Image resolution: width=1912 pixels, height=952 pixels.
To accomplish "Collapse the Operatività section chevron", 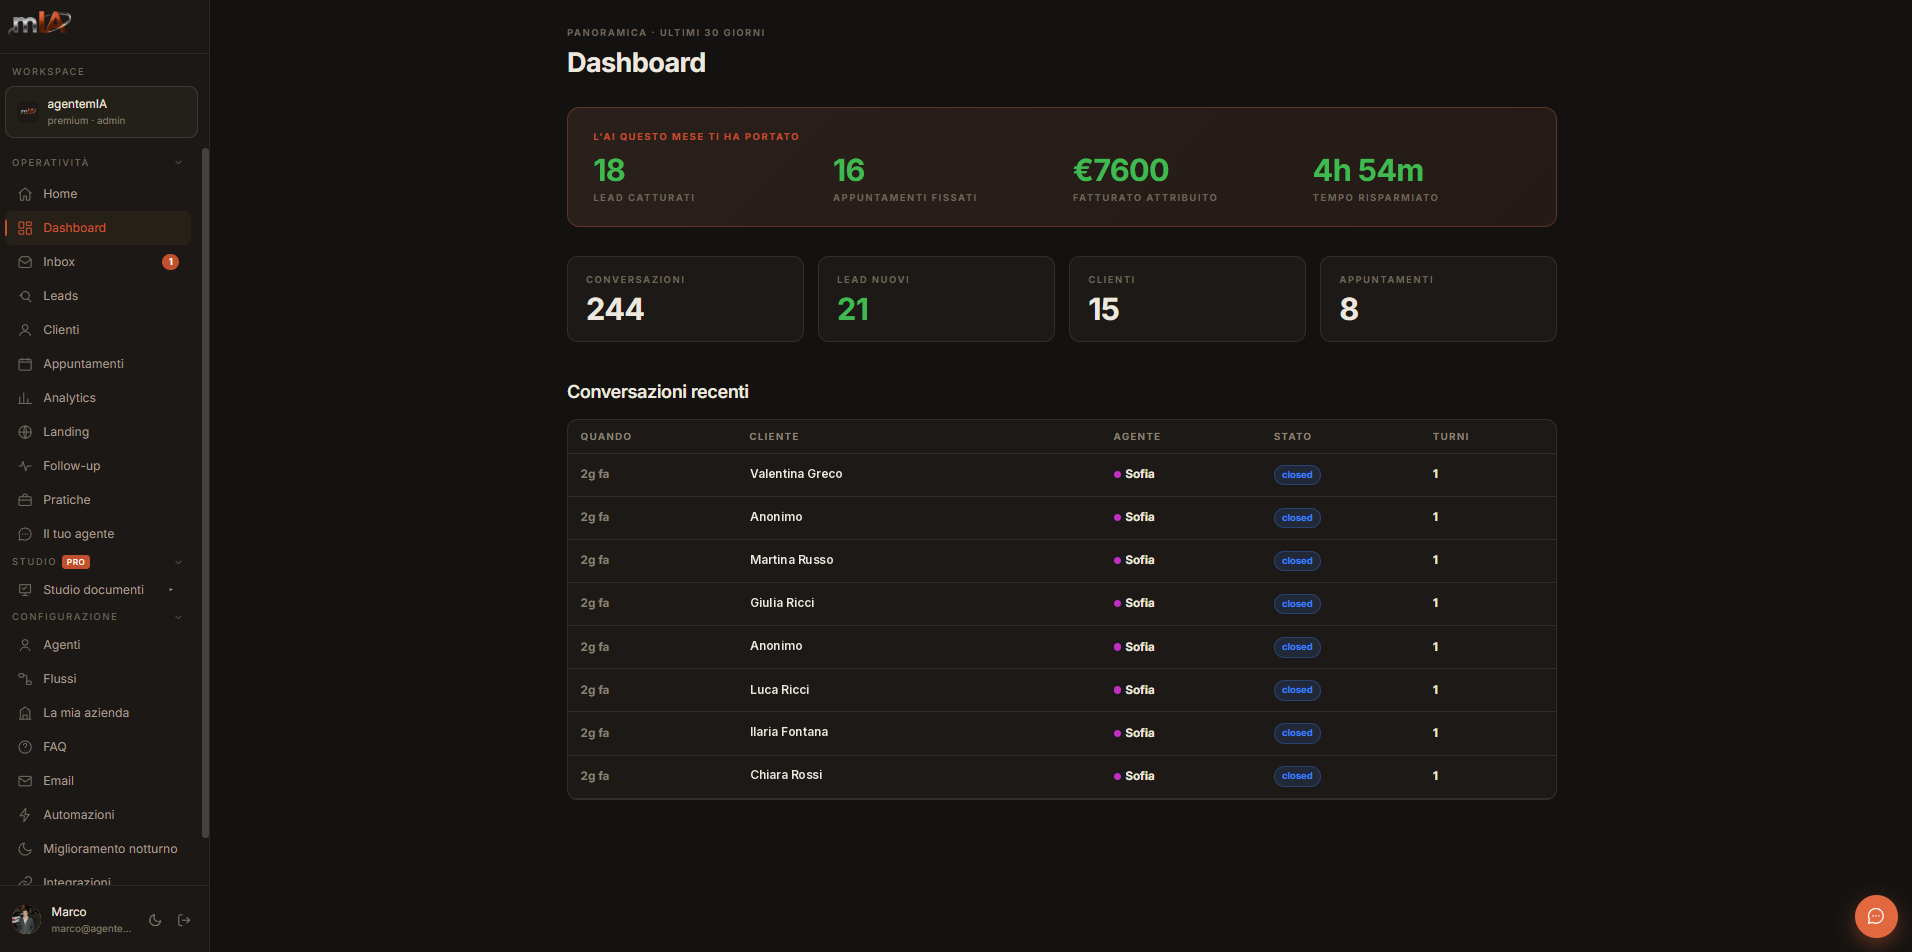I will coord(179,163).
